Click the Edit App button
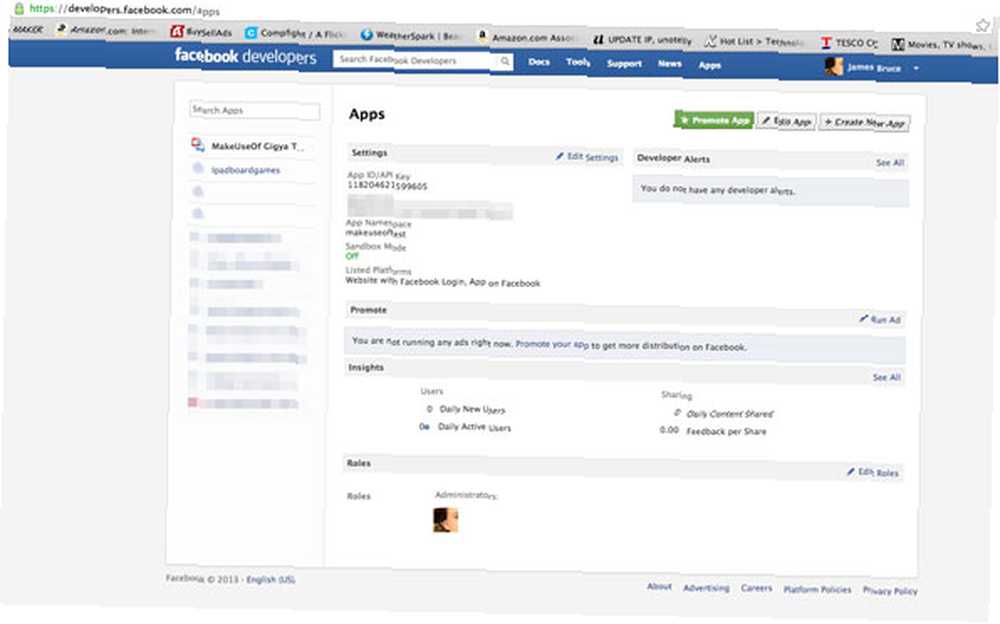 pos(786,121)
